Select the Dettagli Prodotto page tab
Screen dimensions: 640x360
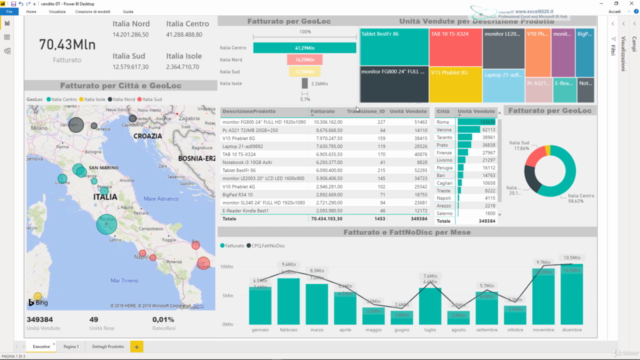(108, 347)
